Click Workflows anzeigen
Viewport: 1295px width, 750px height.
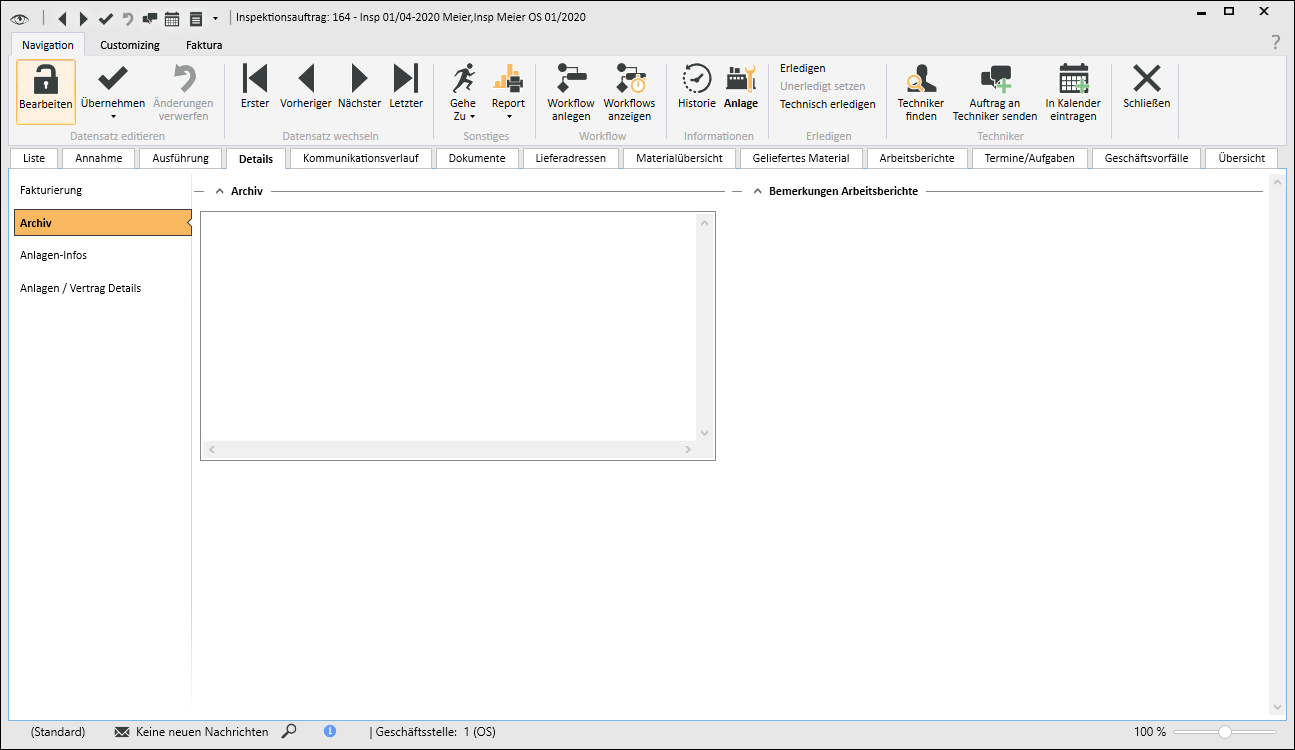click(x=630, y=91)
